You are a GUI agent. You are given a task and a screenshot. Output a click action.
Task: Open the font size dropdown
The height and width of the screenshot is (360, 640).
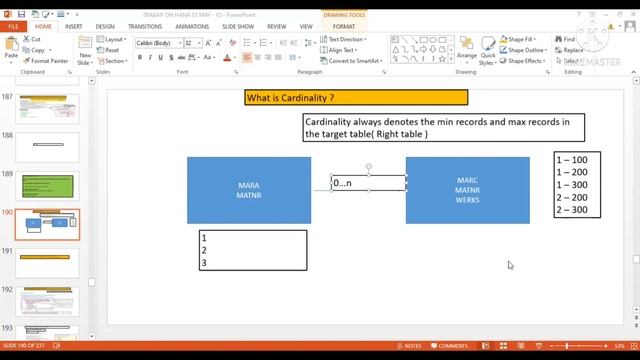[x=199, y=43]
